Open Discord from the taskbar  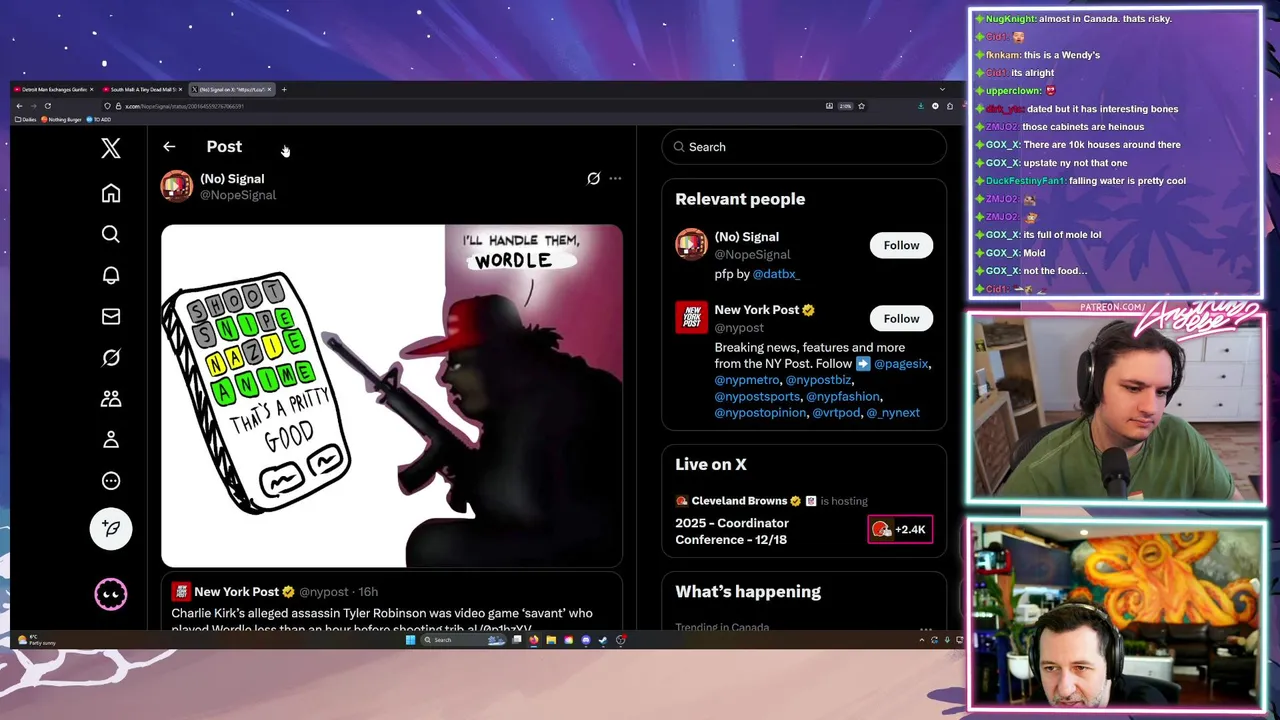pos(586,640)
